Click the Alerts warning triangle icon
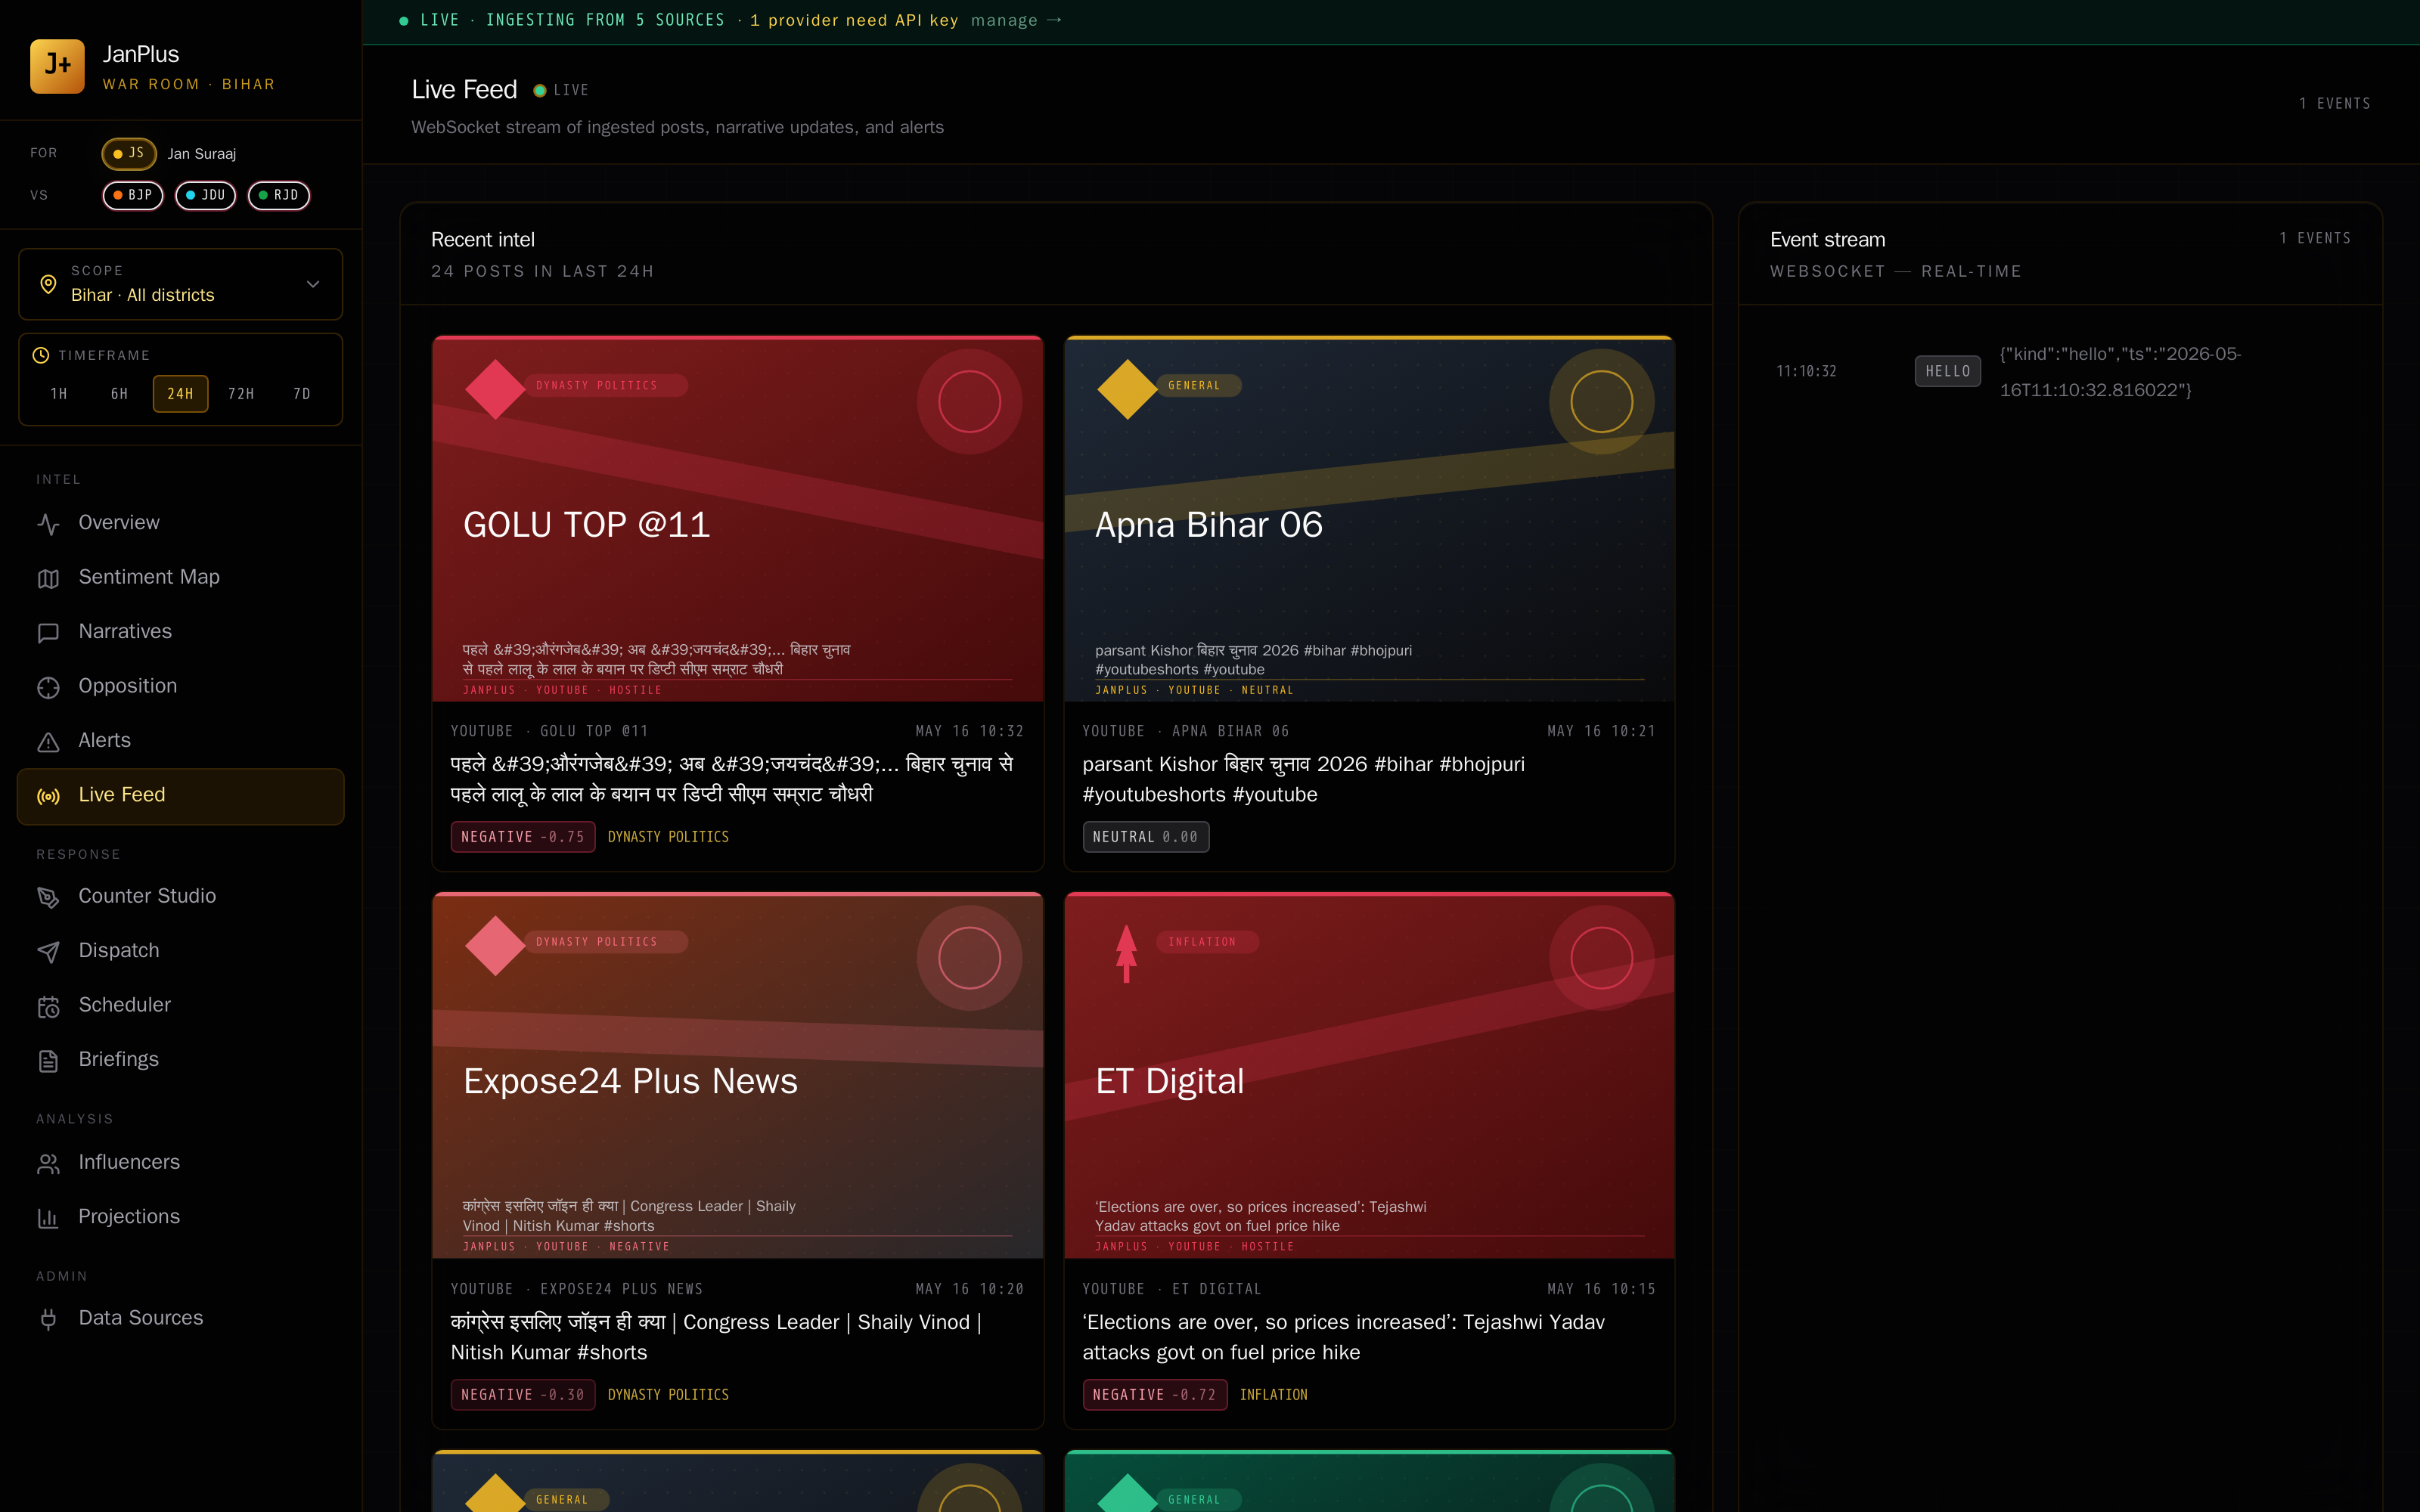The height and width of the screenshot is (1512, 2420). [48, 741]
